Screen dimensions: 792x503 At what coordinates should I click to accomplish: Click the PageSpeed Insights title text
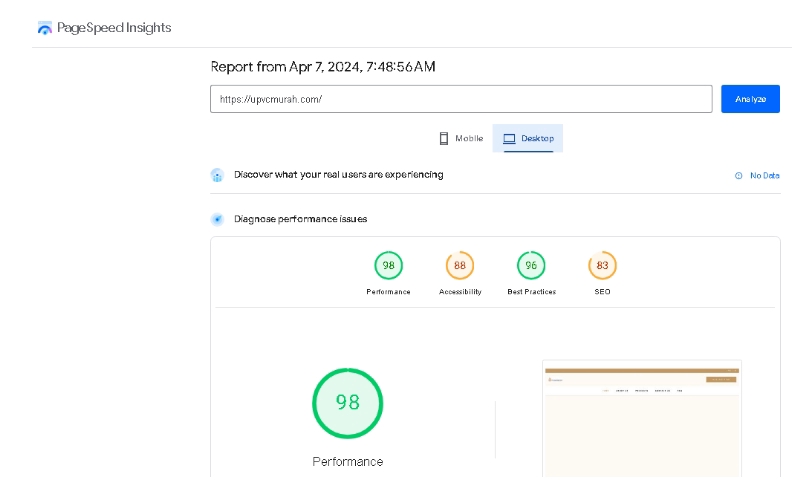point(114,28)
